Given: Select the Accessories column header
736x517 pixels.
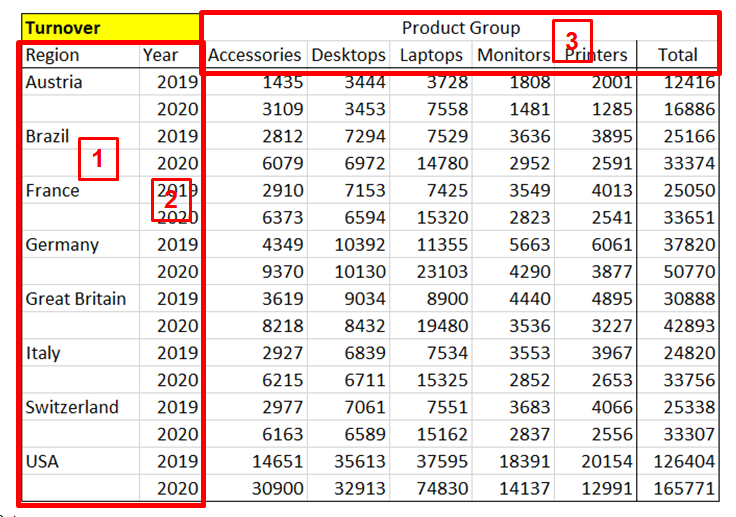Looking at the screenshot, I should click(x=254, y=56).
